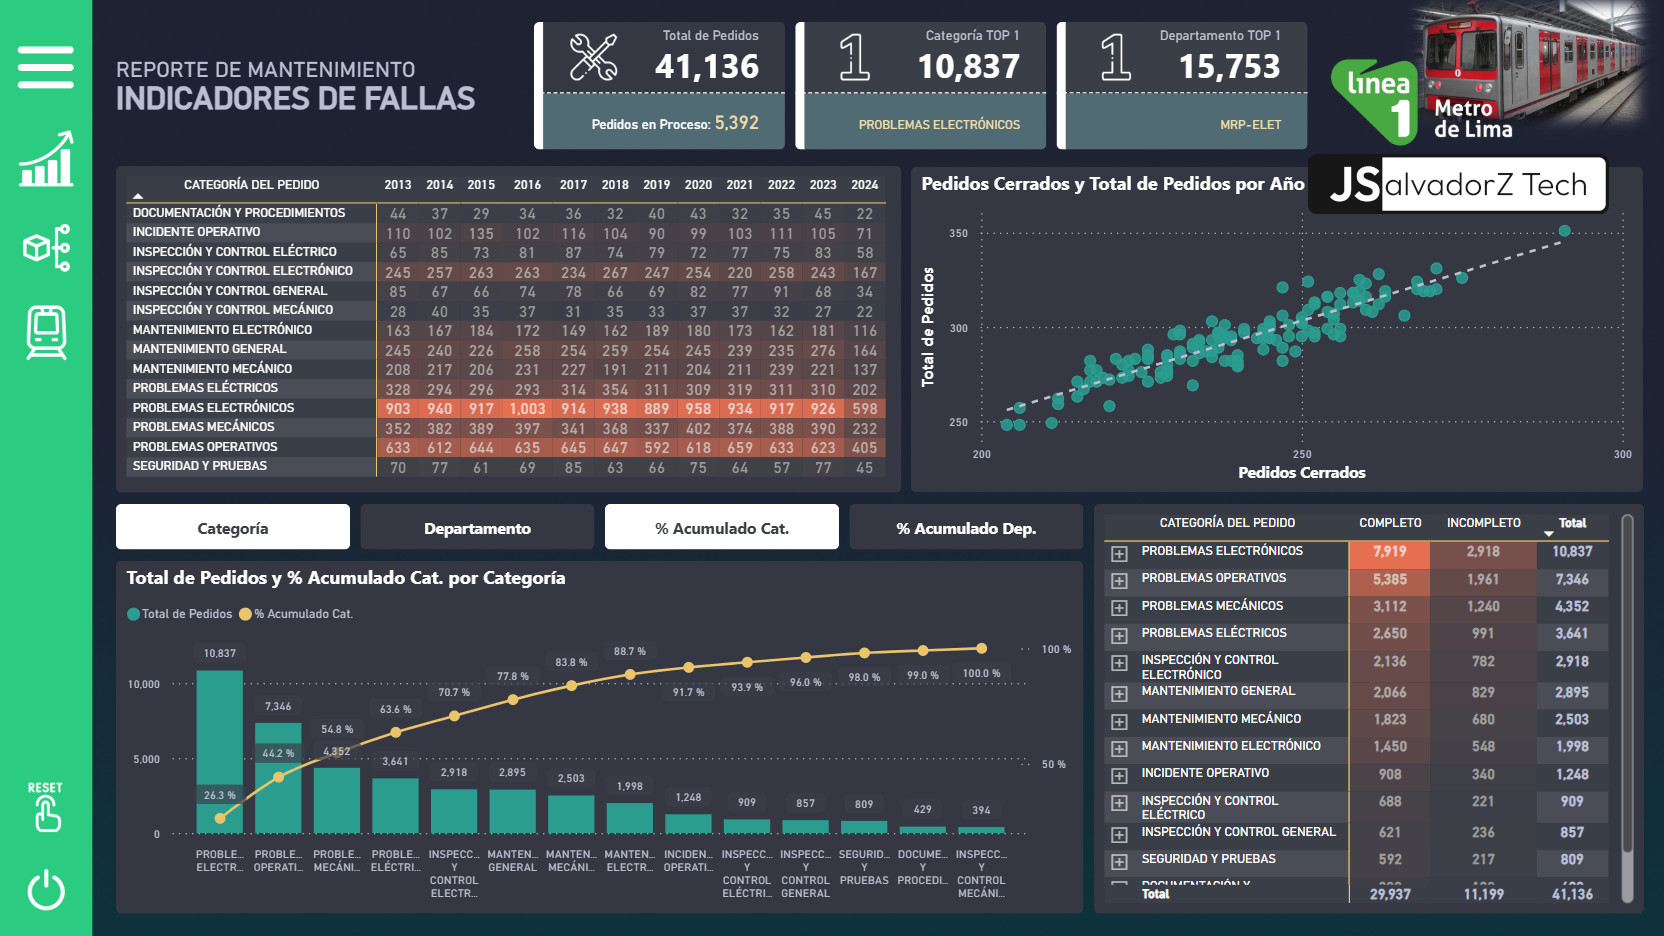This screenshot has width=1664, height=936.
Task: Click the % Acumulado Cat. button
Action: [721, 528]
